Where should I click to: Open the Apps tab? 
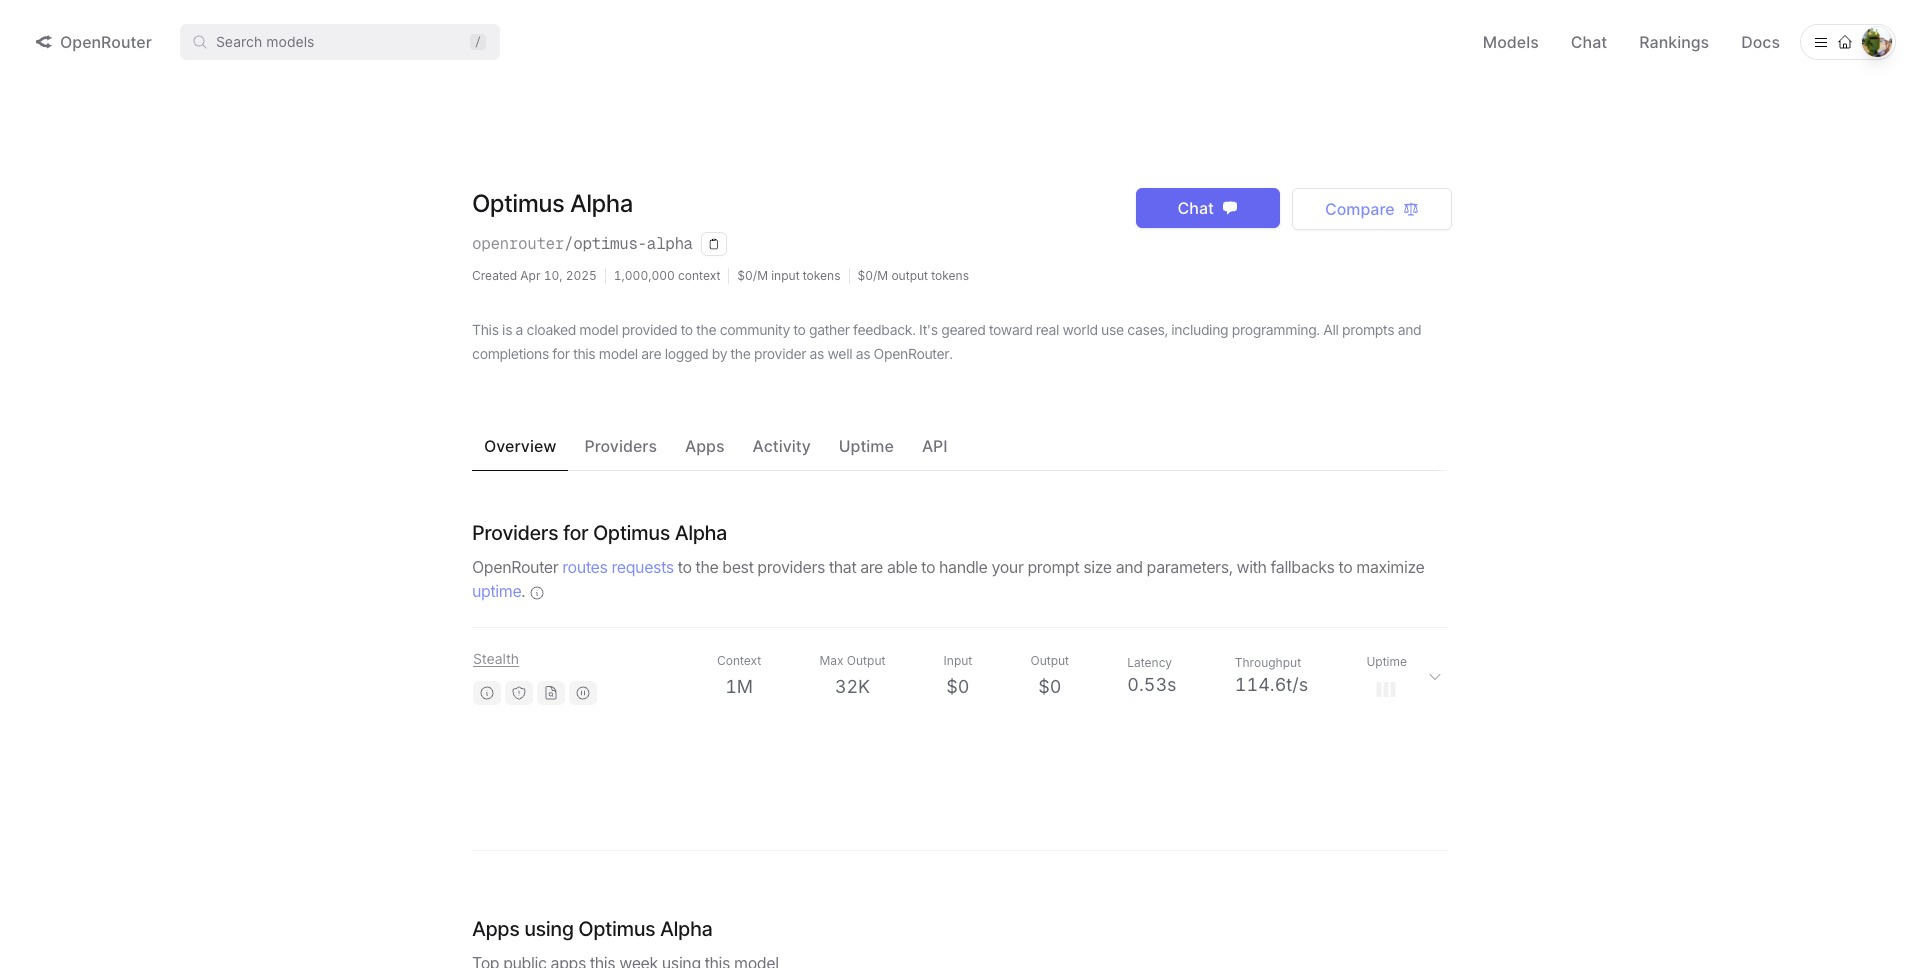coord(705,447)
